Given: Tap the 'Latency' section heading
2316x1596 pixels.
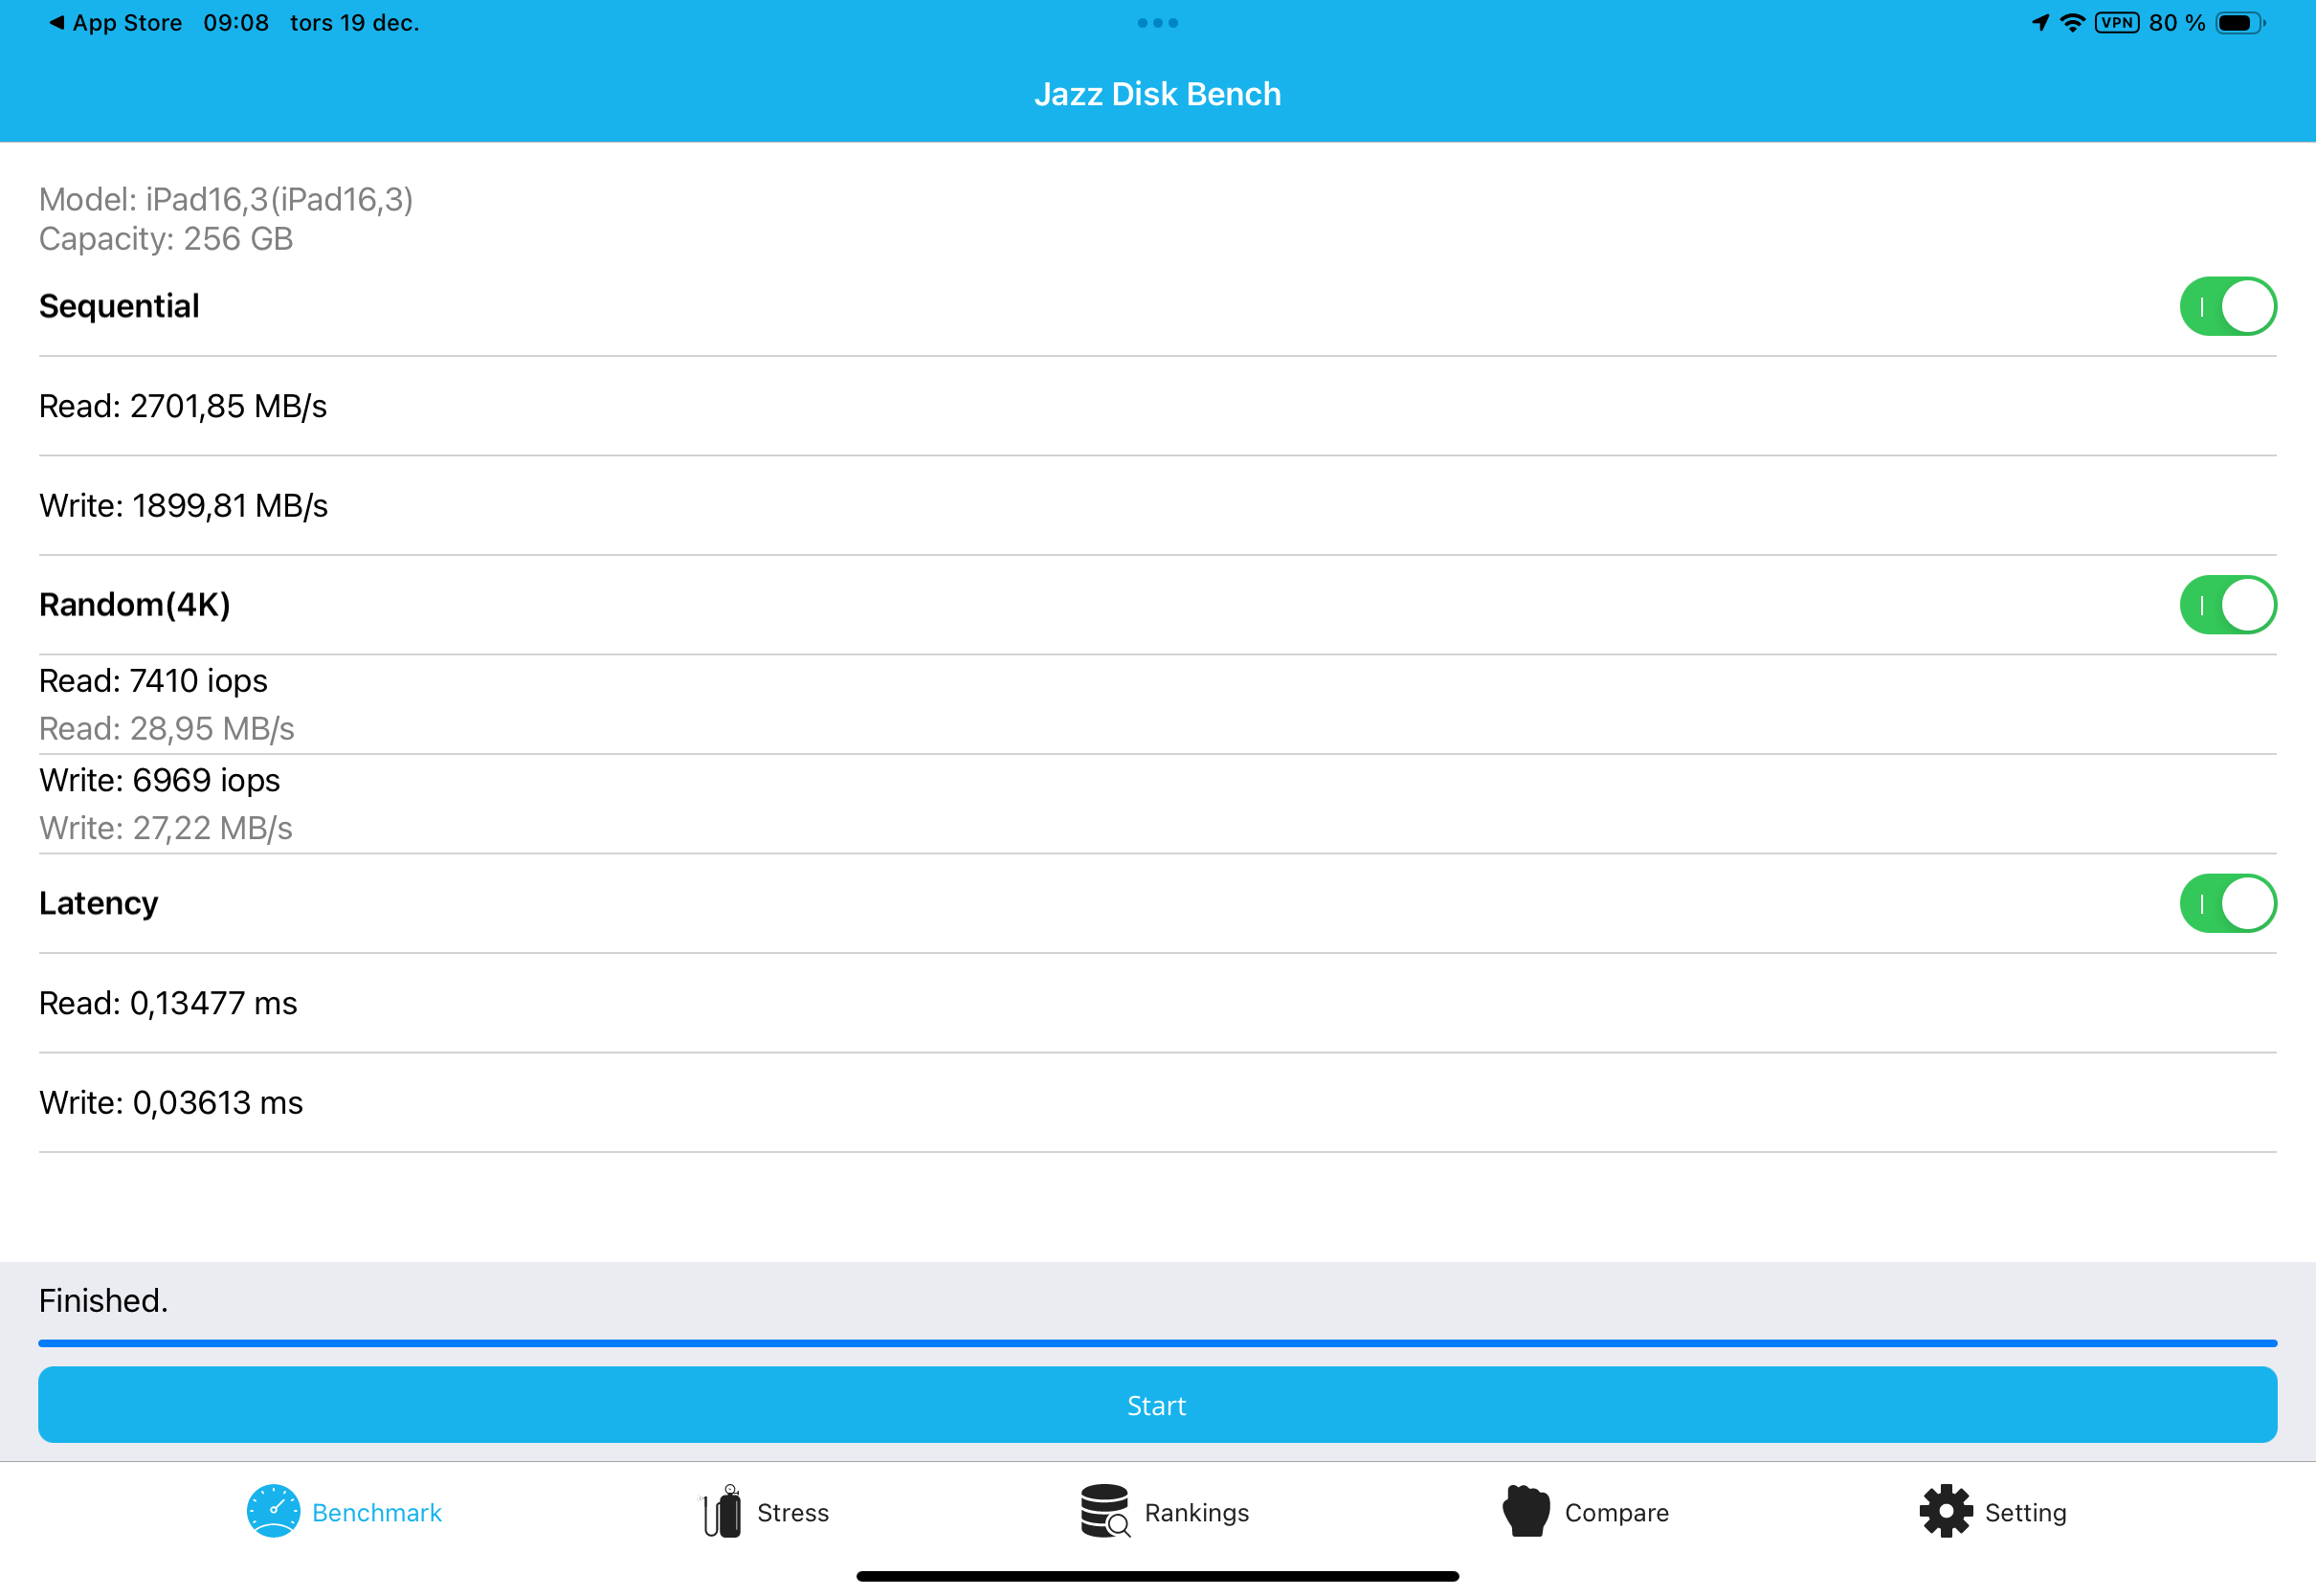Looking at the screenshot, I should click(x=99, y=903).
